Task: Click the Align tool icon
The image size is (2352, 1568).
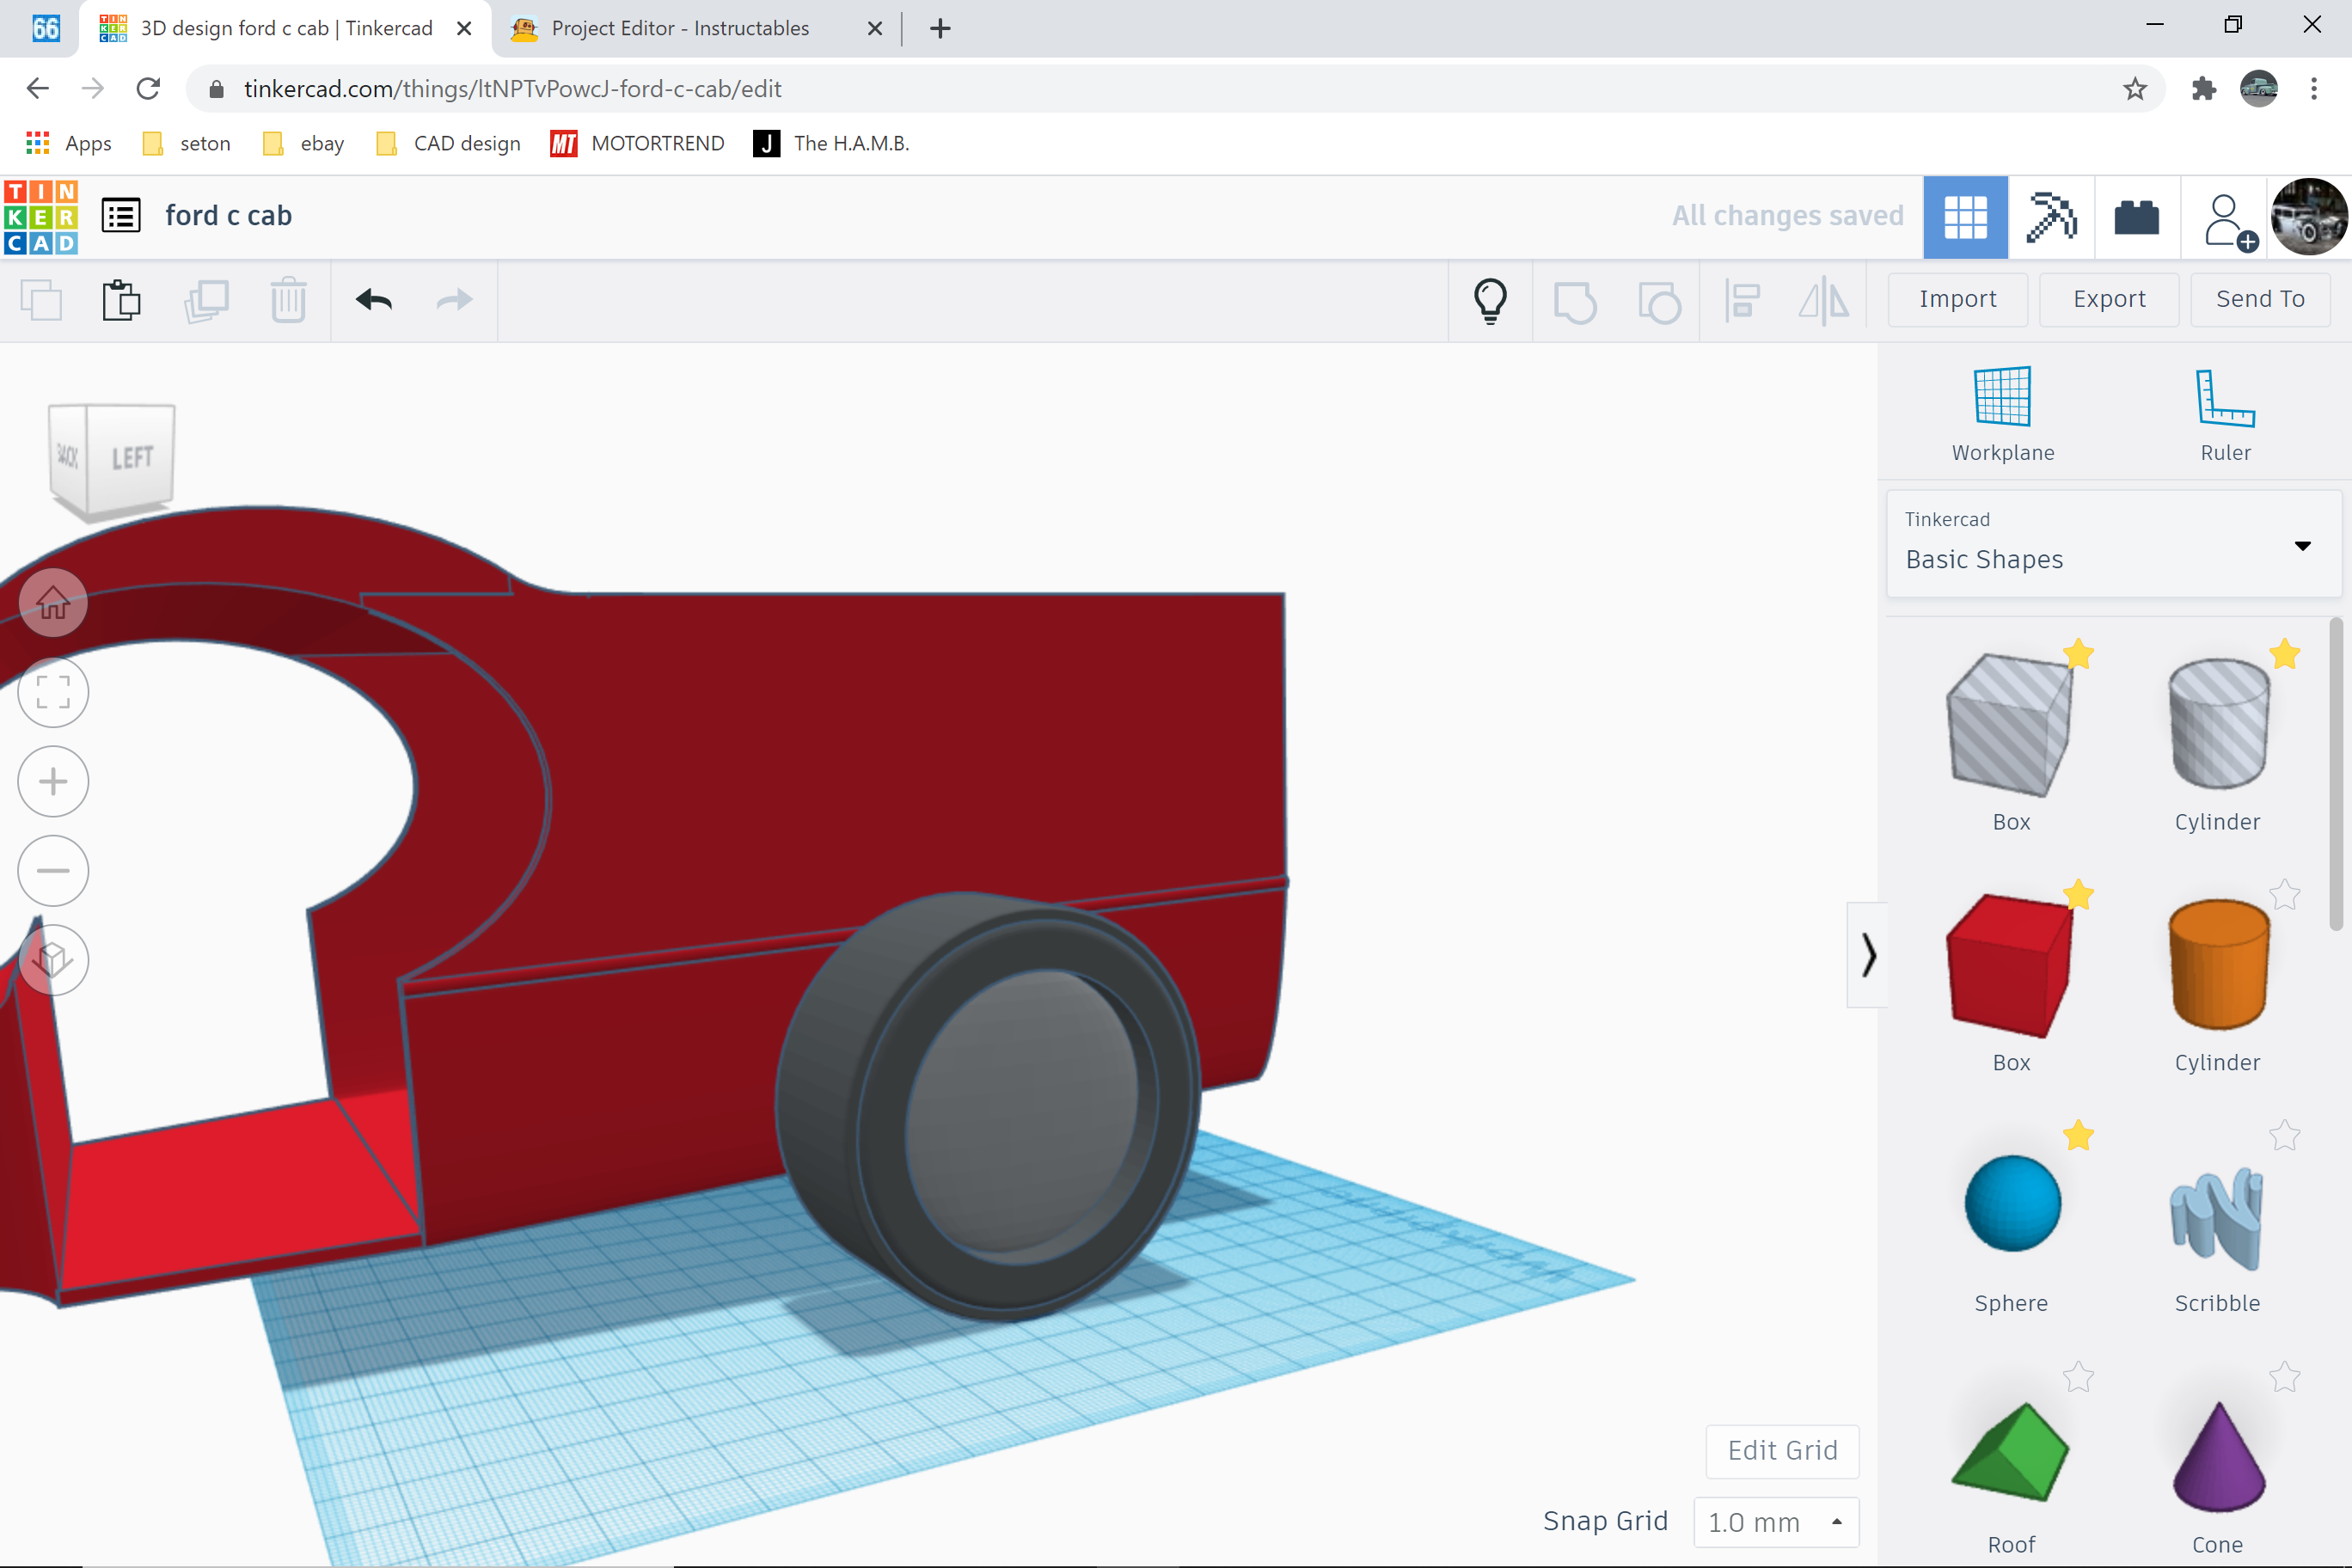Action: 1742,301
